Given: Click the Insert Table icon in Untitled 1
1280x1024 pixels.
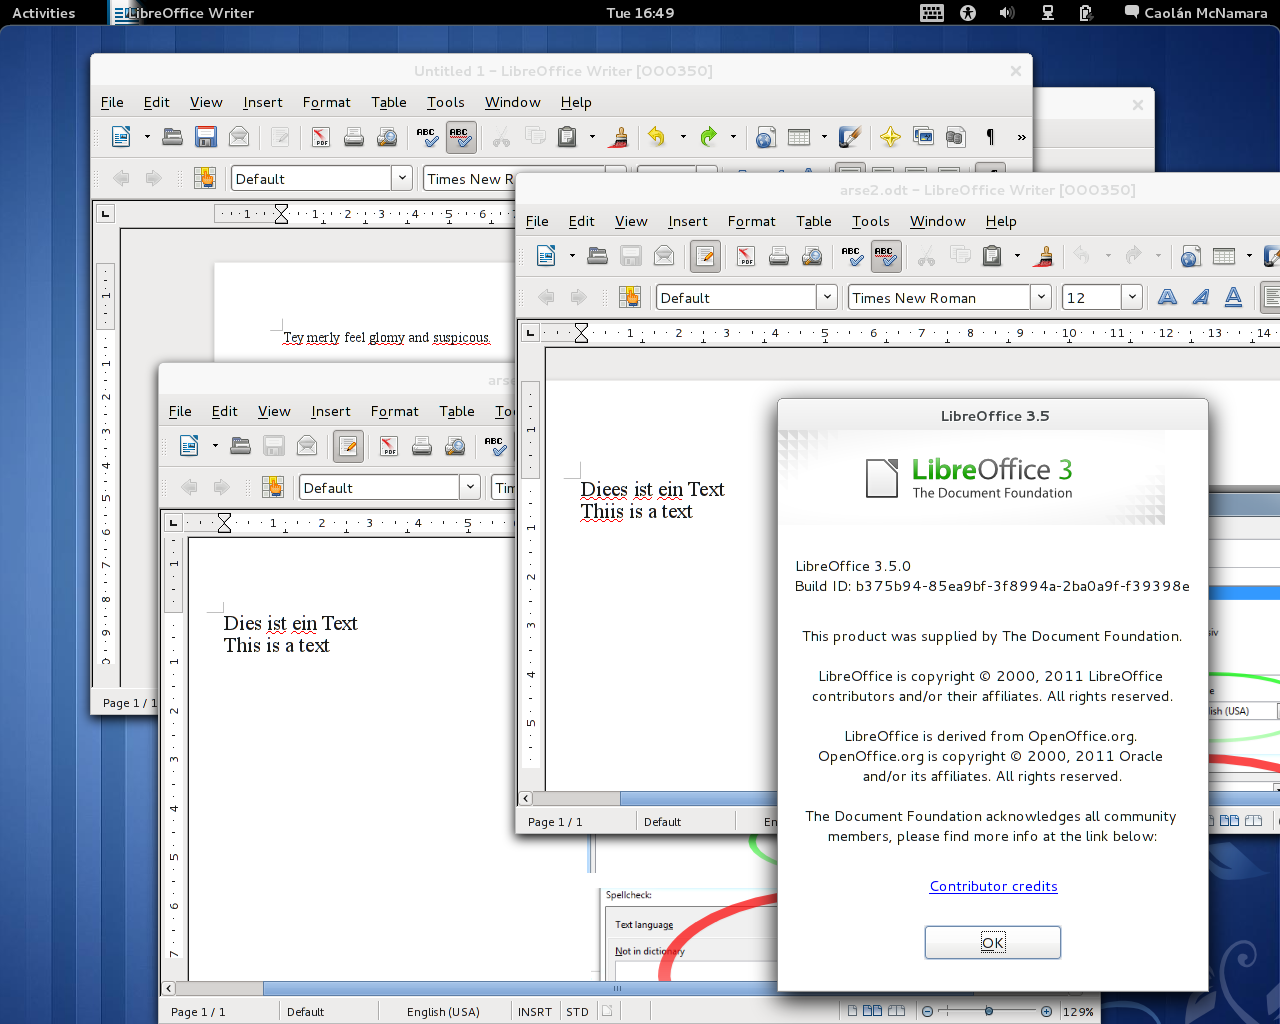Looking at the screenshot, I should coord(799,137).
